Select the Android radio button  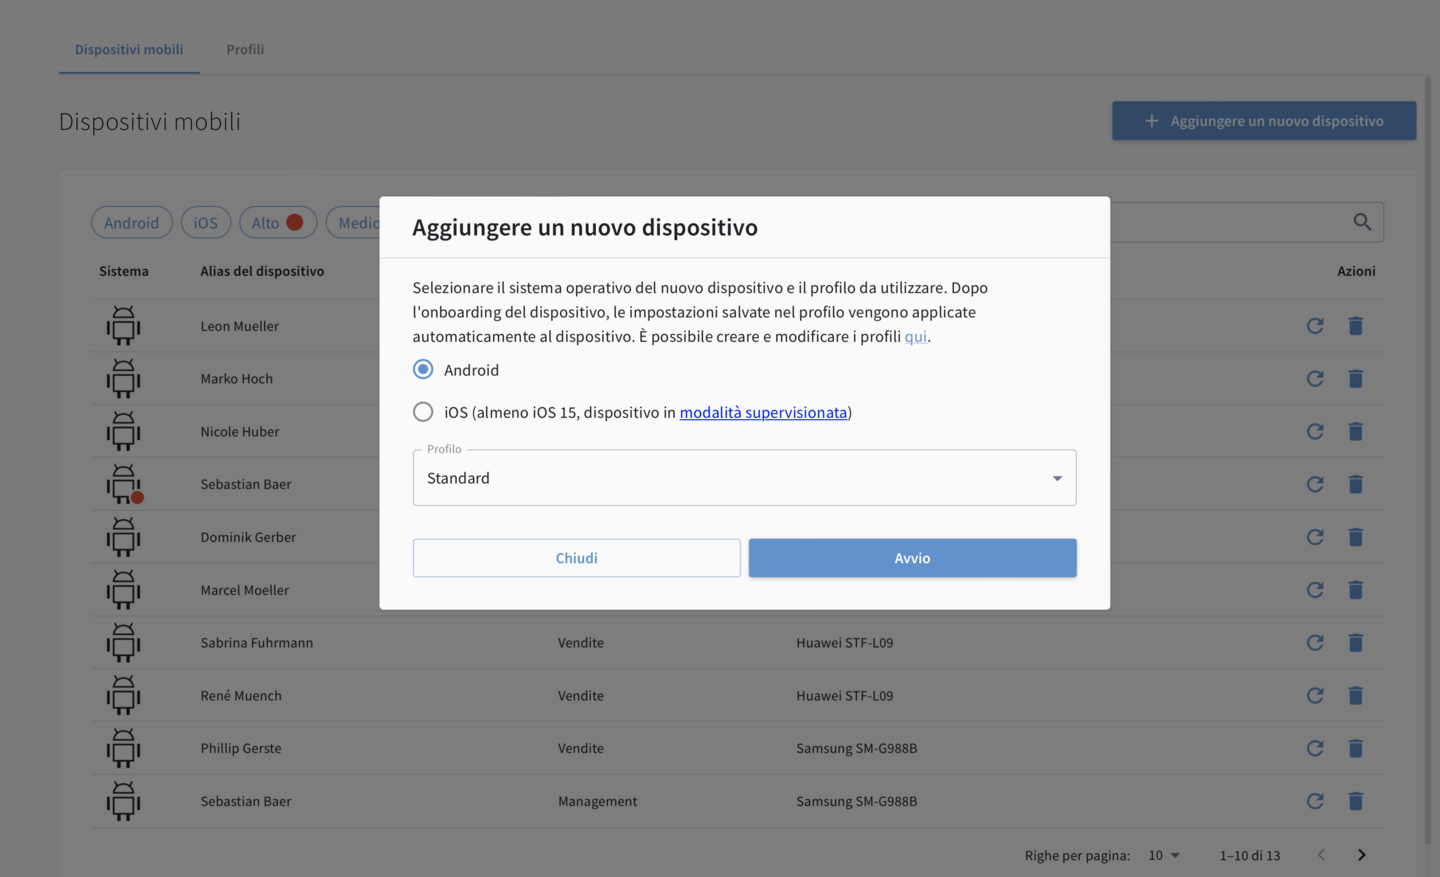423,370
